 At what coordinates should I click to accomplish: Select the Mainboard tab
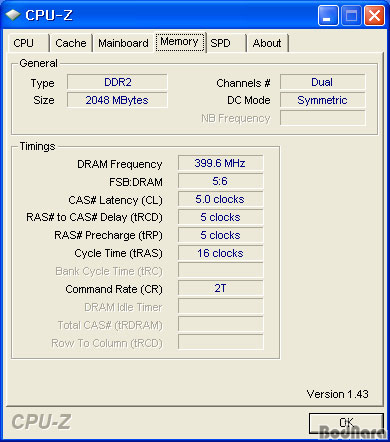point(123,43)
